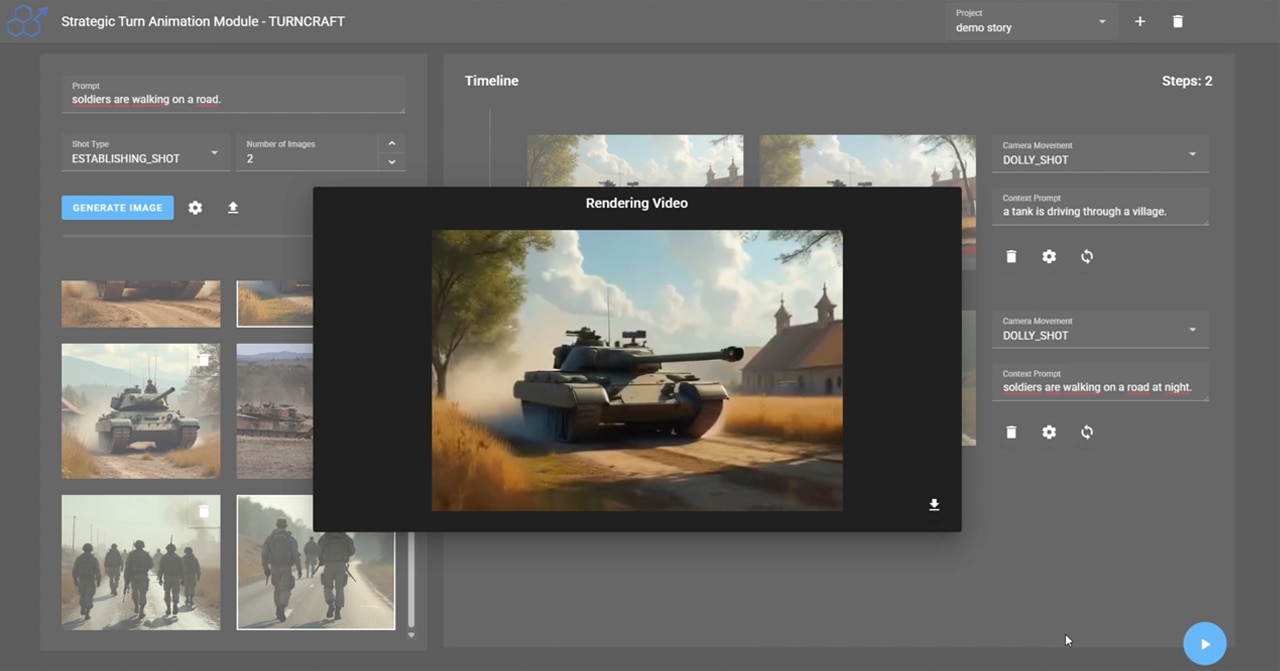This screenshot has height=671, width=1280.
Task: Open settings for the tank village step
Action: pyautogui.click(x=1049, y=257)
